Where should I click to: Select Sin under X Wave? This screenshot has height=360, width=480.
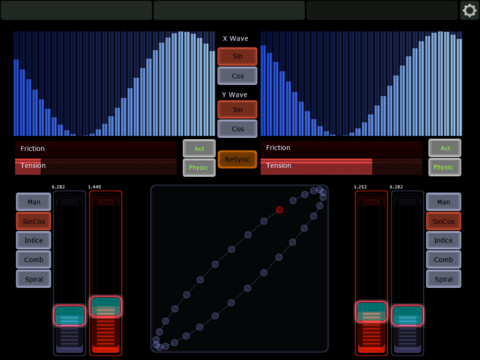click(237, 56)
